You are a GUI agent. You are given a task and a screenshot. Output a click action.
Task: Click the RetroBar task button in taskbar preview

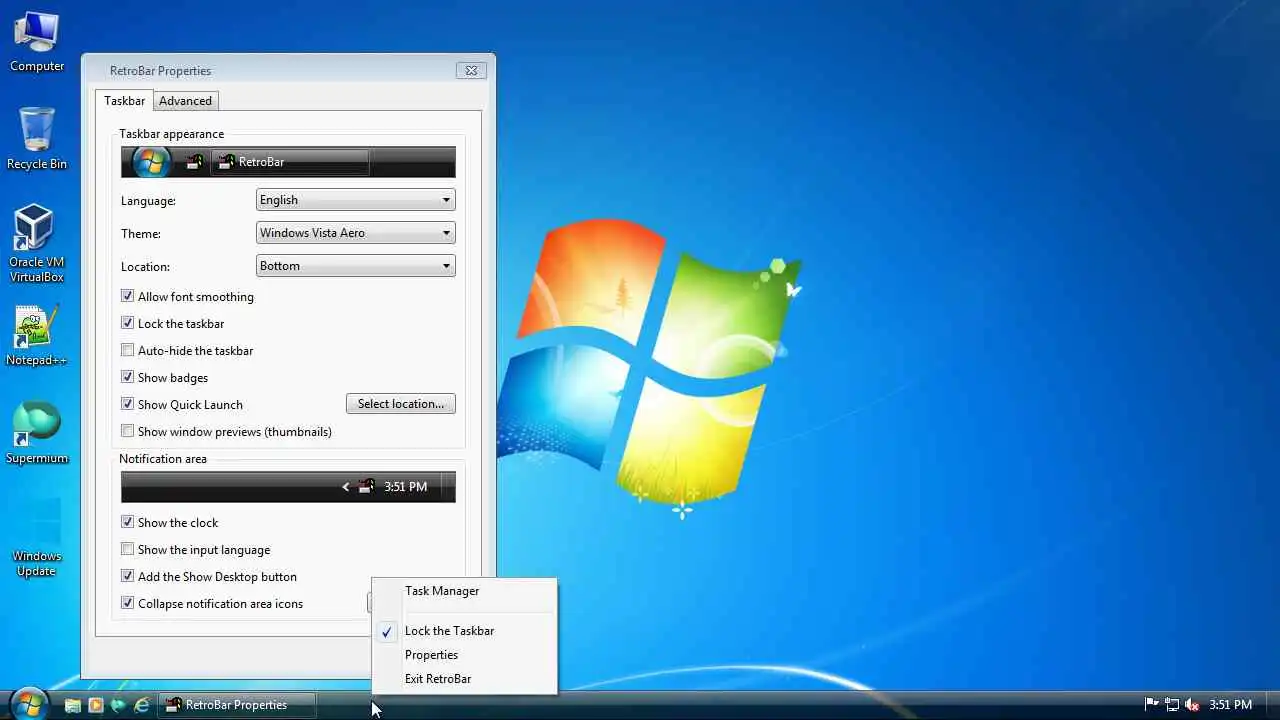point(289,162)
